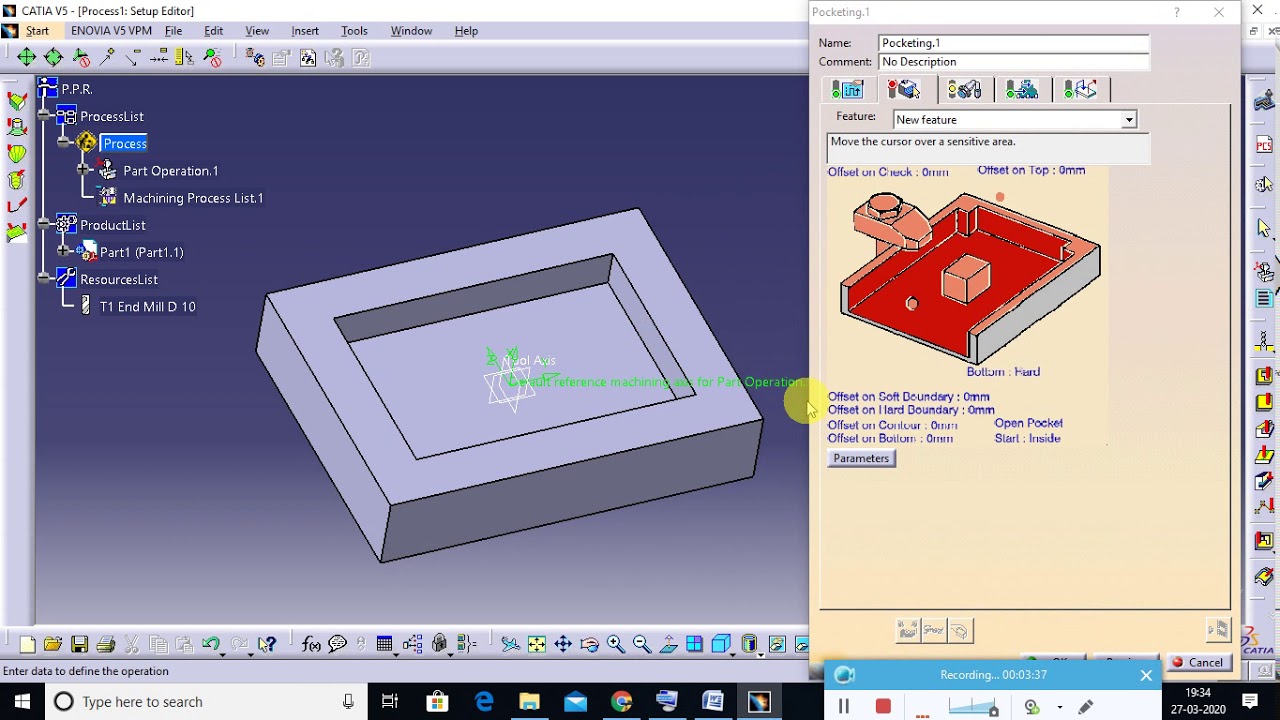1280x720 pixels.
Task: Click the Pan arrows icon
Action: pyautogui.click(x=563, y=645)
